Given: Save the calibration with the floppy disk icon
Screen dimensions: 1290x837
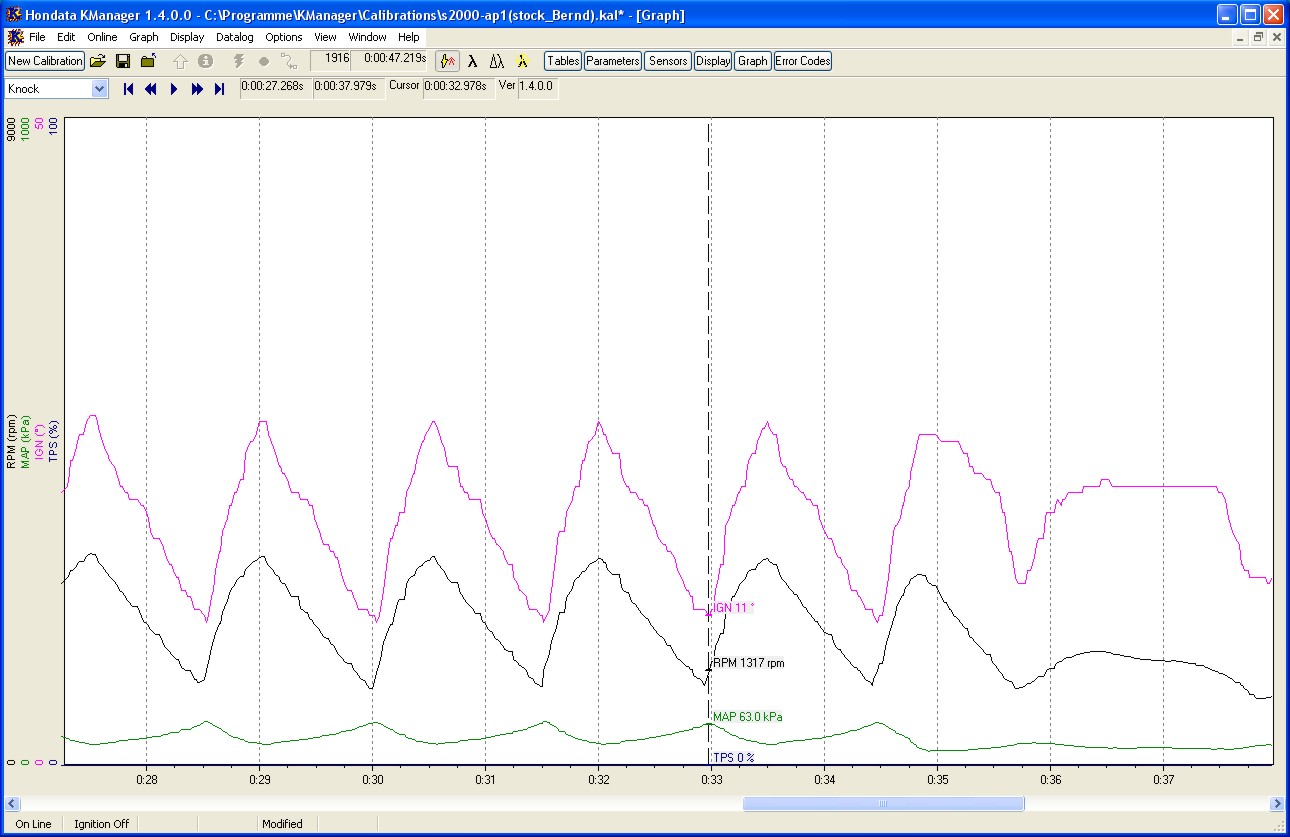Looking at the screenshot, I should pos(123,61).
